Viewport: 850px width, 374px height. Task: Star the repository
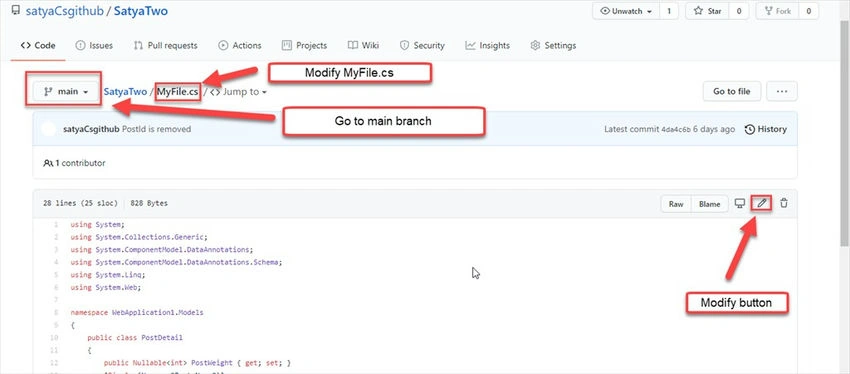pos(707,11)
